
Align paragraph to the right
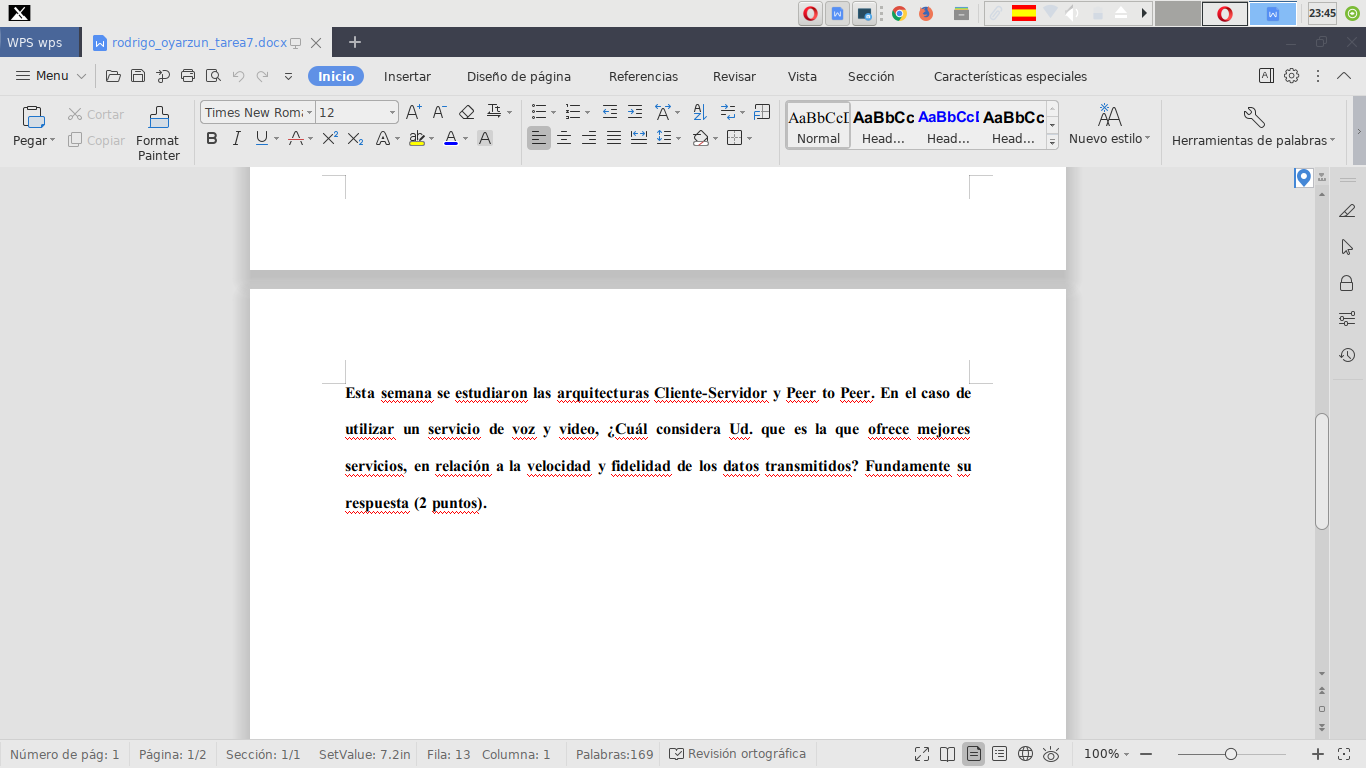[x=589, y=139]
